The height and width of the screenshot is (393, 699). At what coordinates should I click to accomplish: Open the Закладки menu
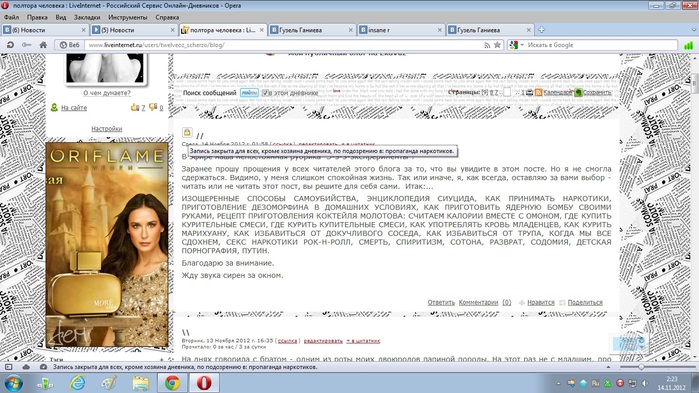click(87, 17)
